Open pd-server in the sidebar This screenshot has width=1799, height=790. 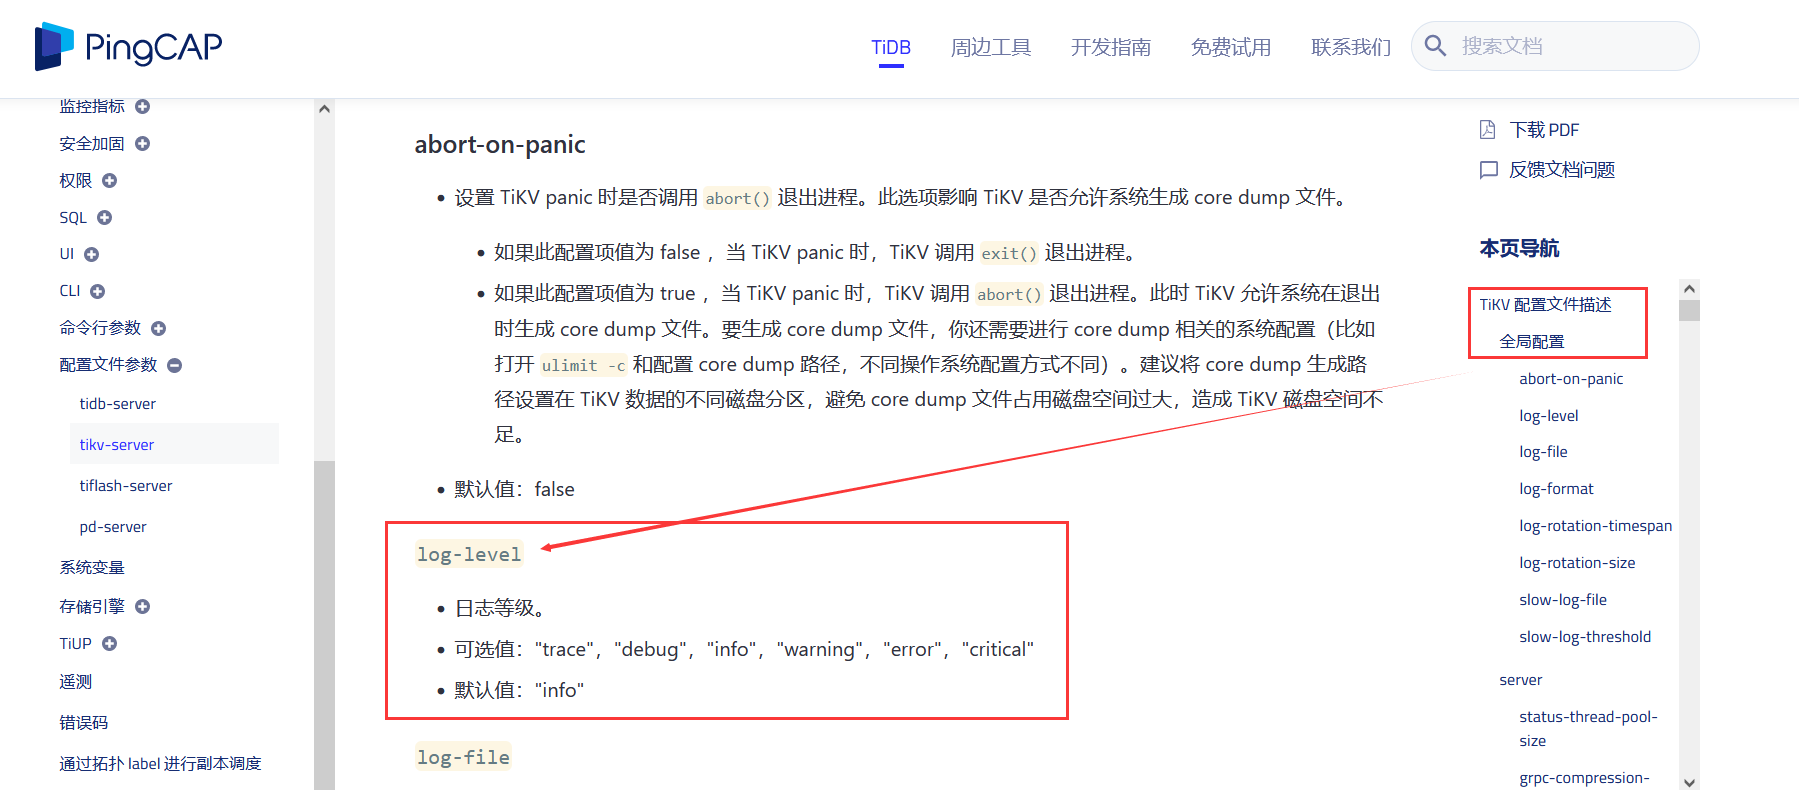coord(113,527)
